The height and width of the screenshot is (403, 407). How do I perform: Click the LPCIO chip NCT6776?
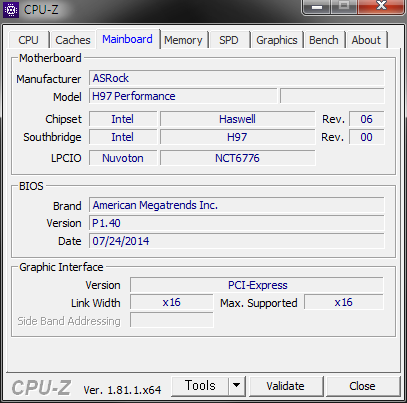(x=237, y=158)
